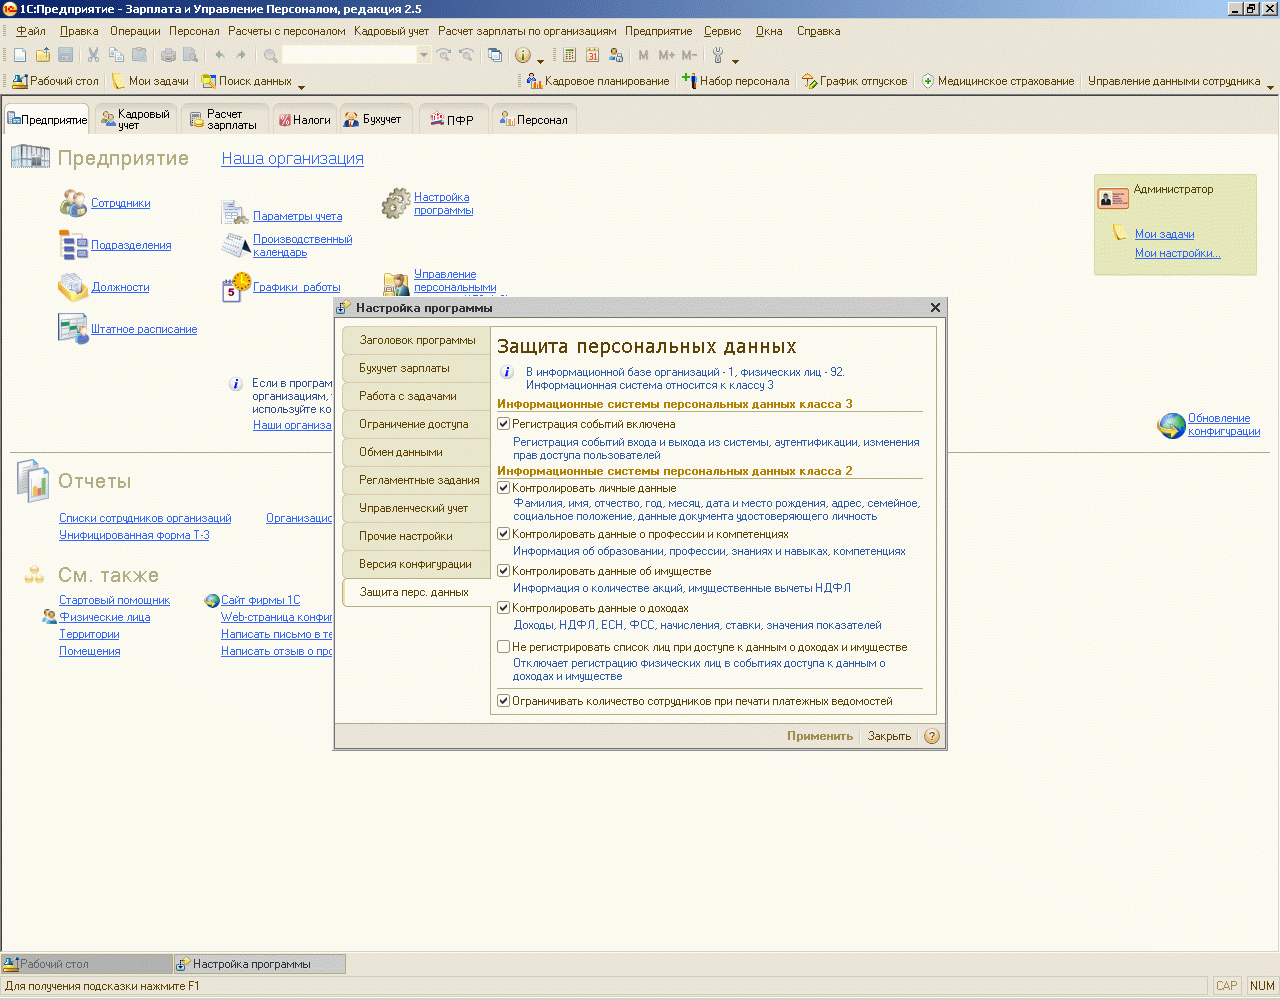Click the Графики работы calendar icon

(236, 287)
